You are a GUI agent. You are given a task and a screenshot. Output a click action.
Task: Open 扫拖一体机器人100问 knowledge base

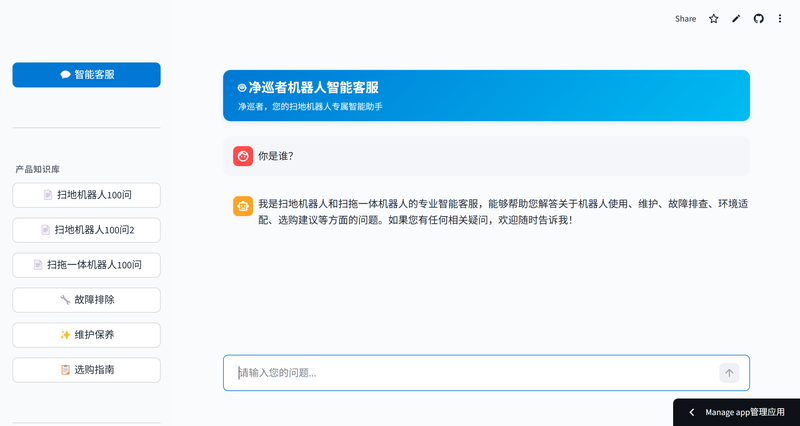coord(86,265)
